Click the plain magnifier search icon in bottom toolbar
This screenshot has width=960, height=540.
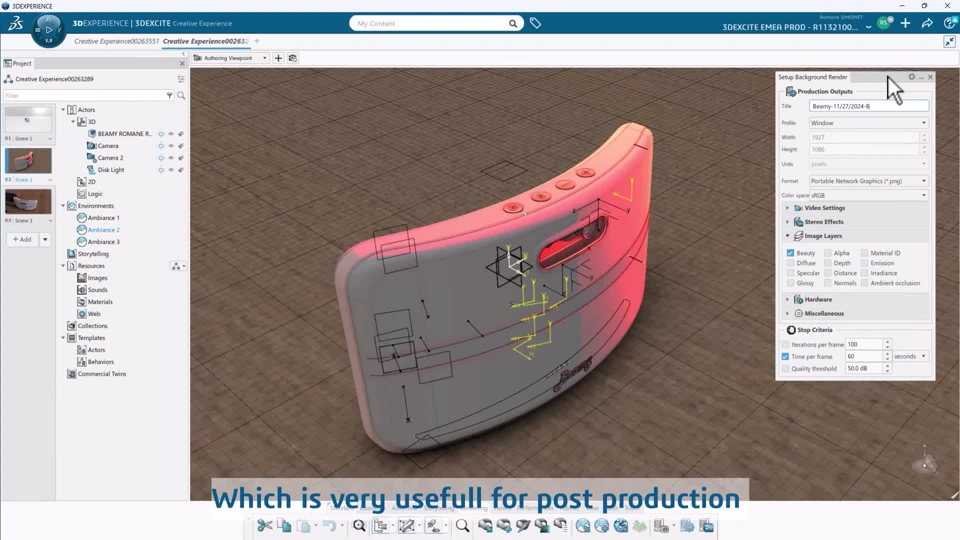tap(462, 526)
